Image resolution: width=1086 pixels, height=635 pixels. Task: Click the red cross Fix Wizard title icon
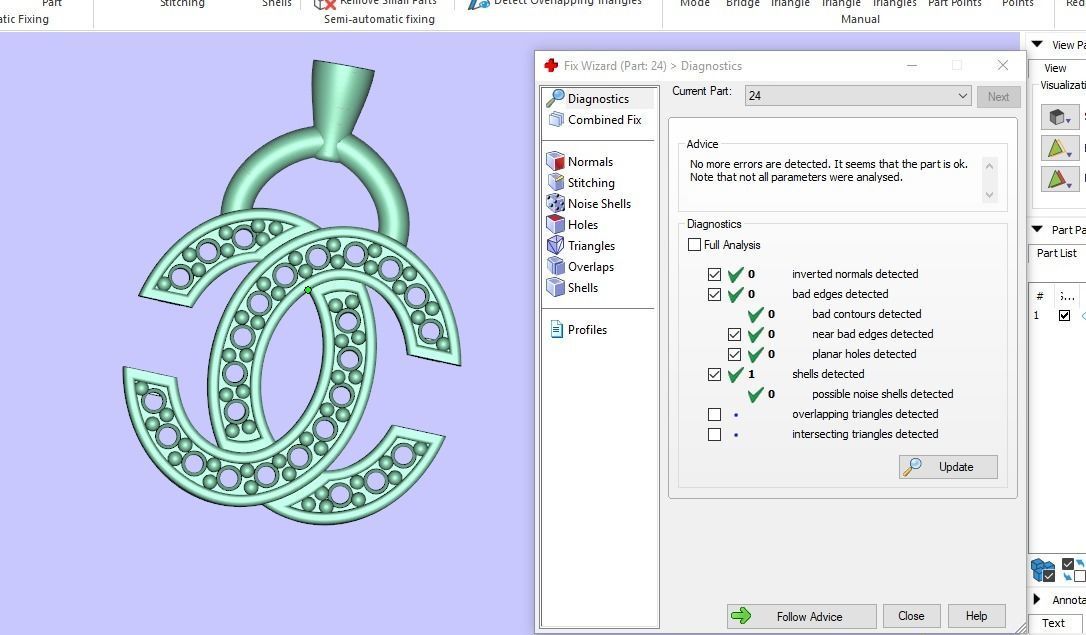(551, 66)
